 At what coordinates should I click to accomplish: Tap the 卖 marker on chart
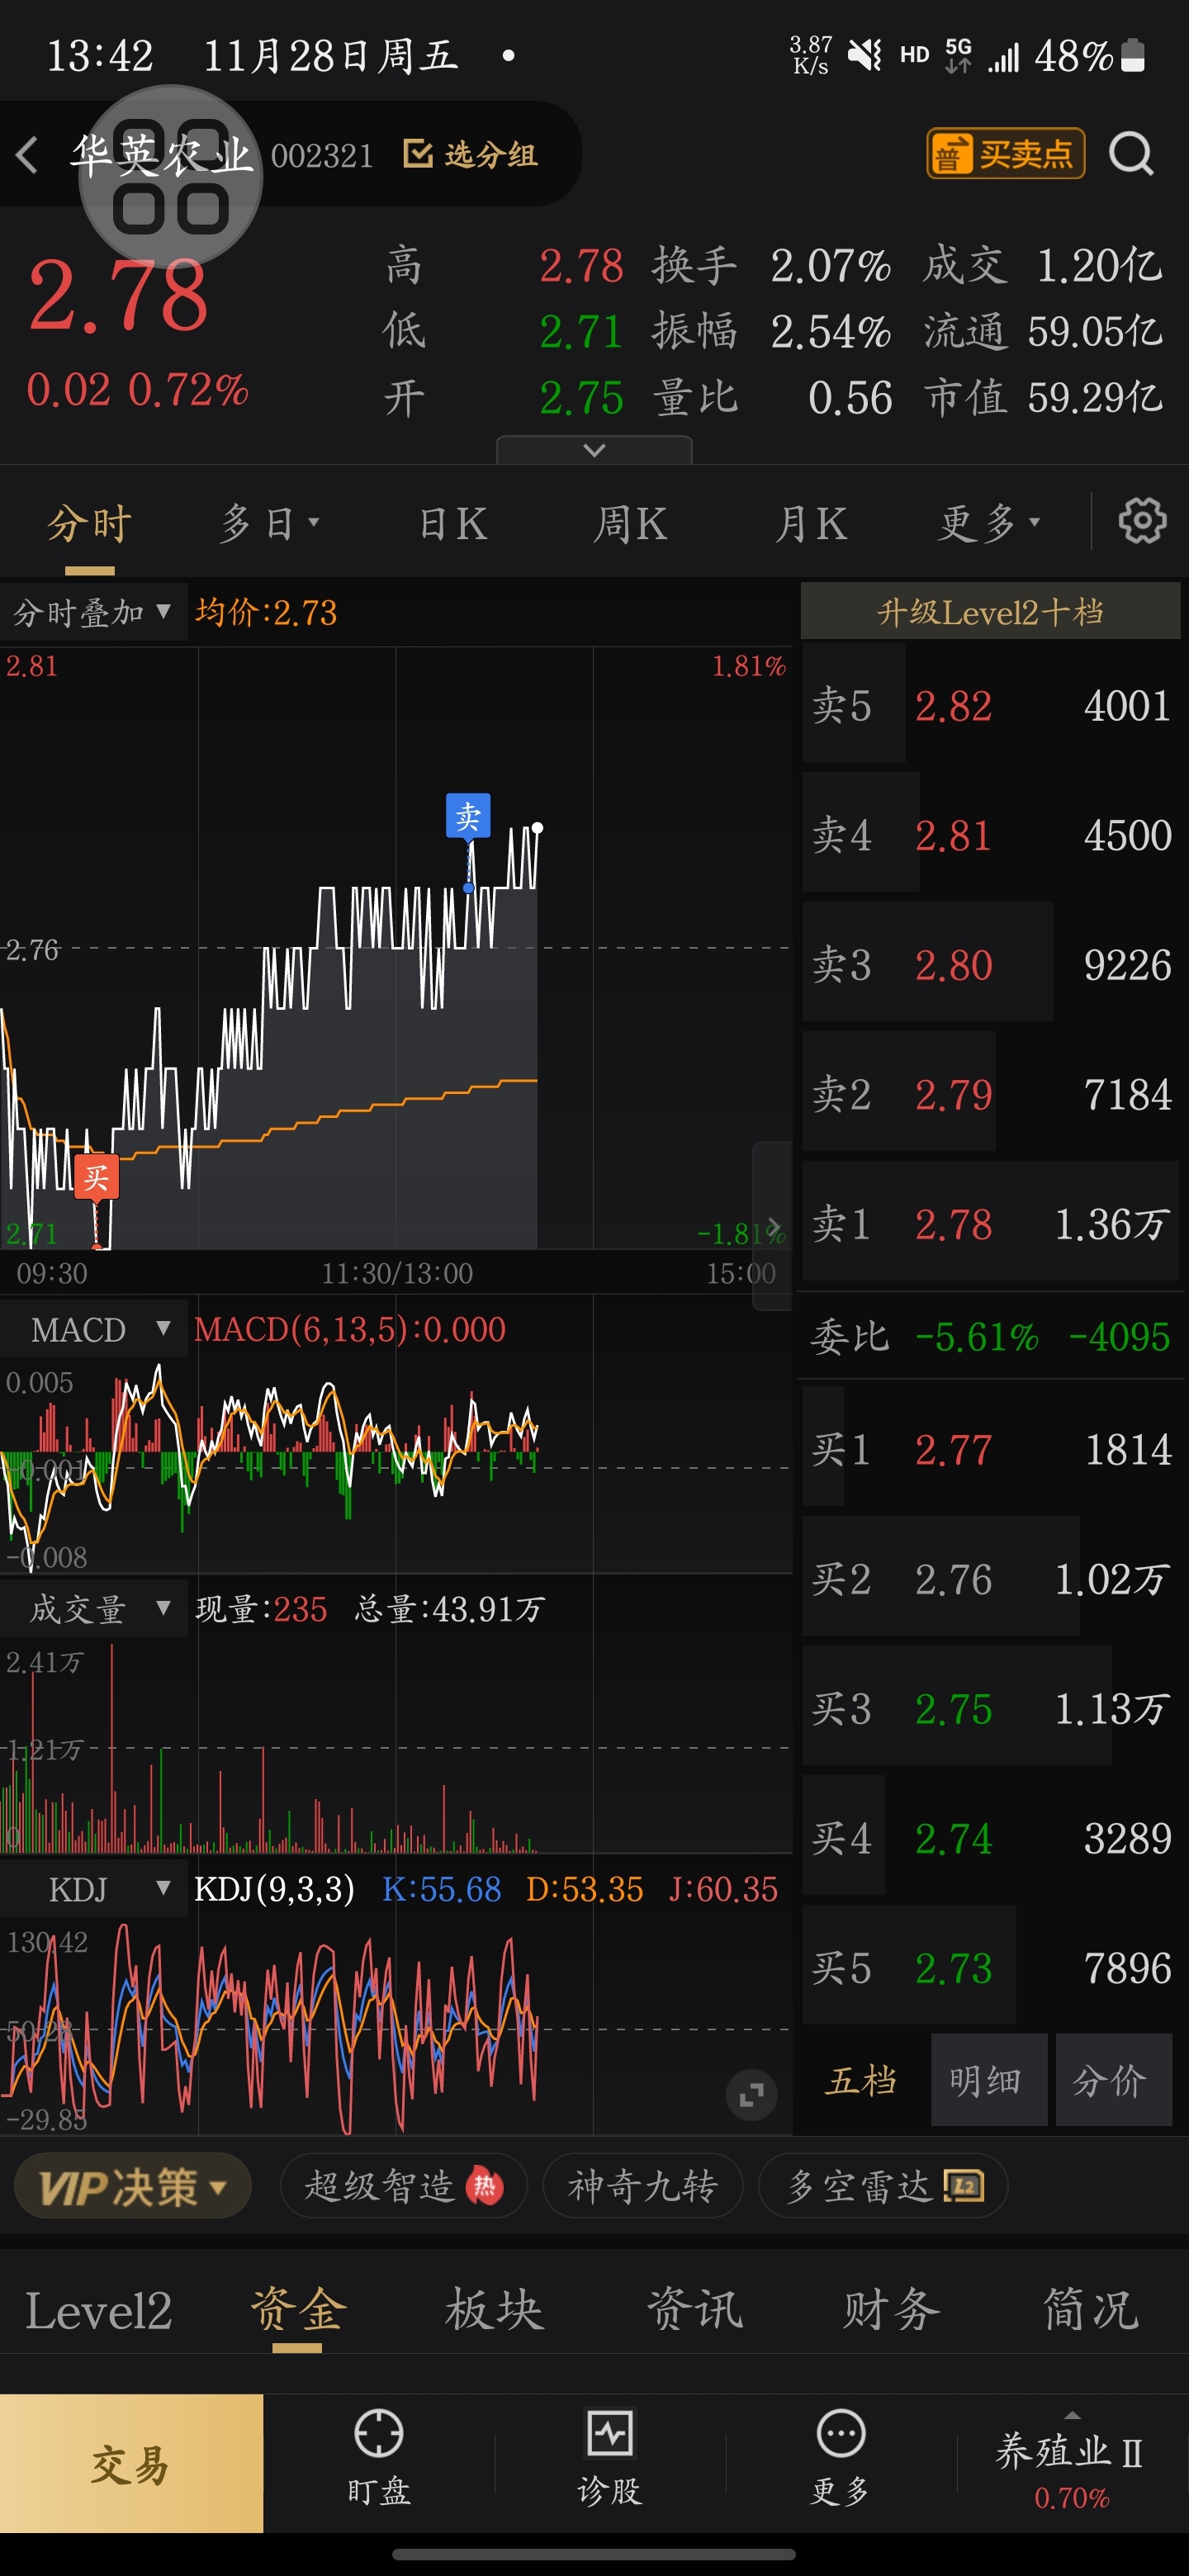[468, 816]
